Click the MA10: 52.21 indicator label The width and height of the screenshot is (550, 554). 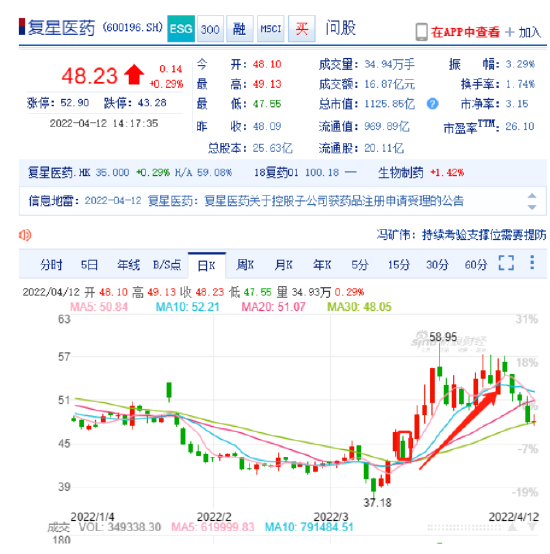(188, 307)
